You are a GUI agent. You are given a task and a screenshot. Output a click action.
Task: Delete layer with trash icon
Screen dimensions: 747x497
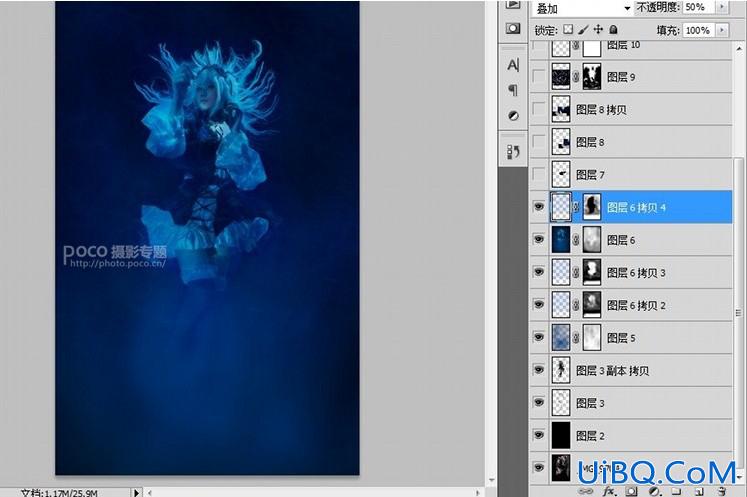(x=721, y=491)
